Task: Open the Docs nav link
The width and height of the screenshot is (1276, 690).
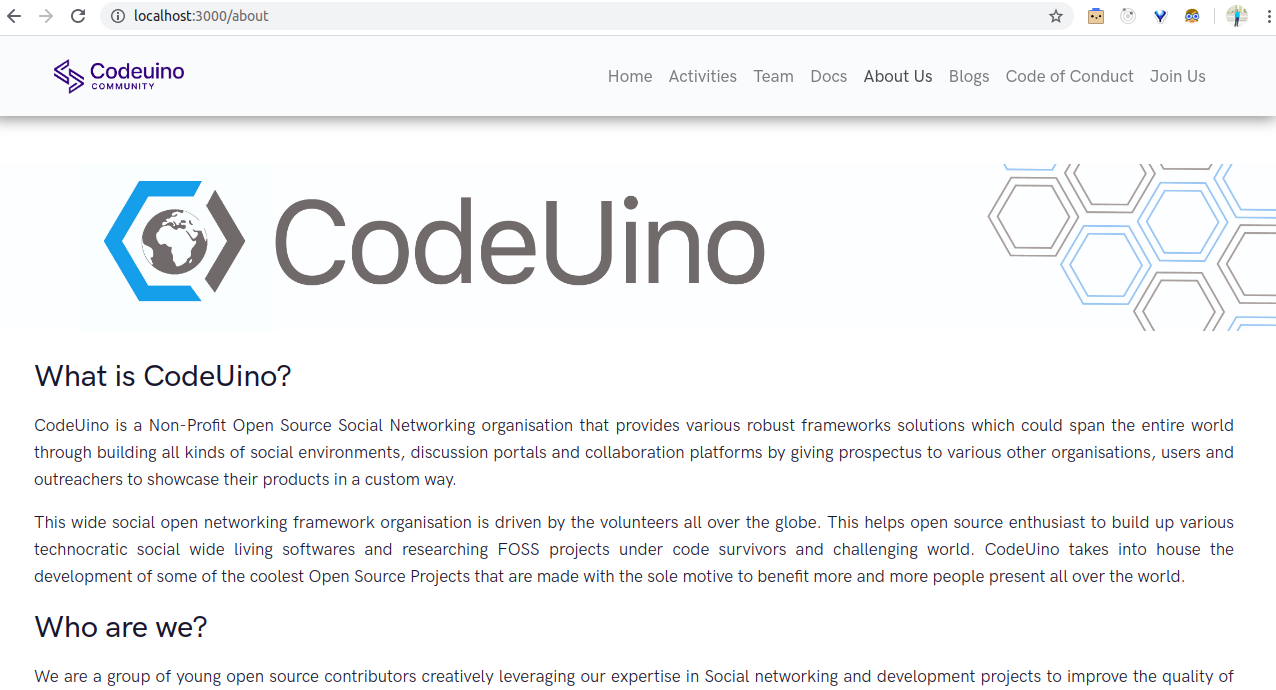Action: tap(829, 76)
